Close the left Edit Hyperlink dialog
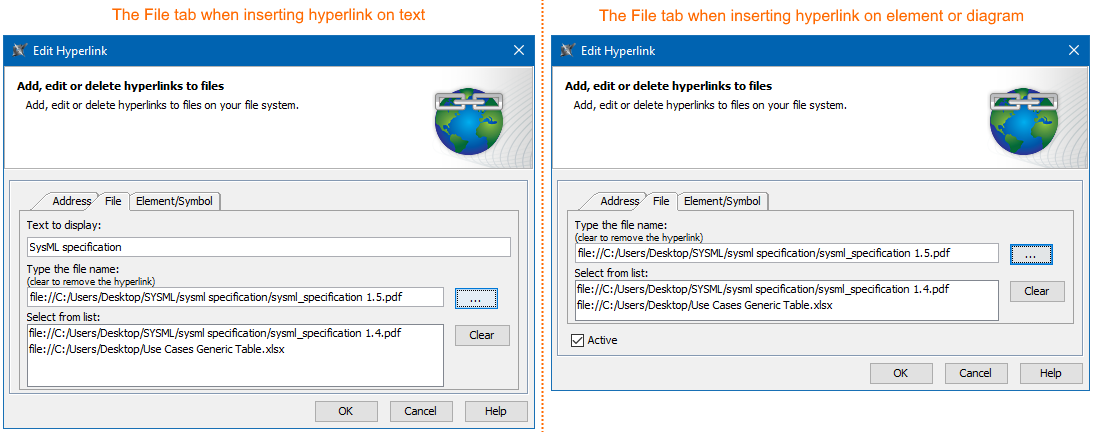 point(519,50)
